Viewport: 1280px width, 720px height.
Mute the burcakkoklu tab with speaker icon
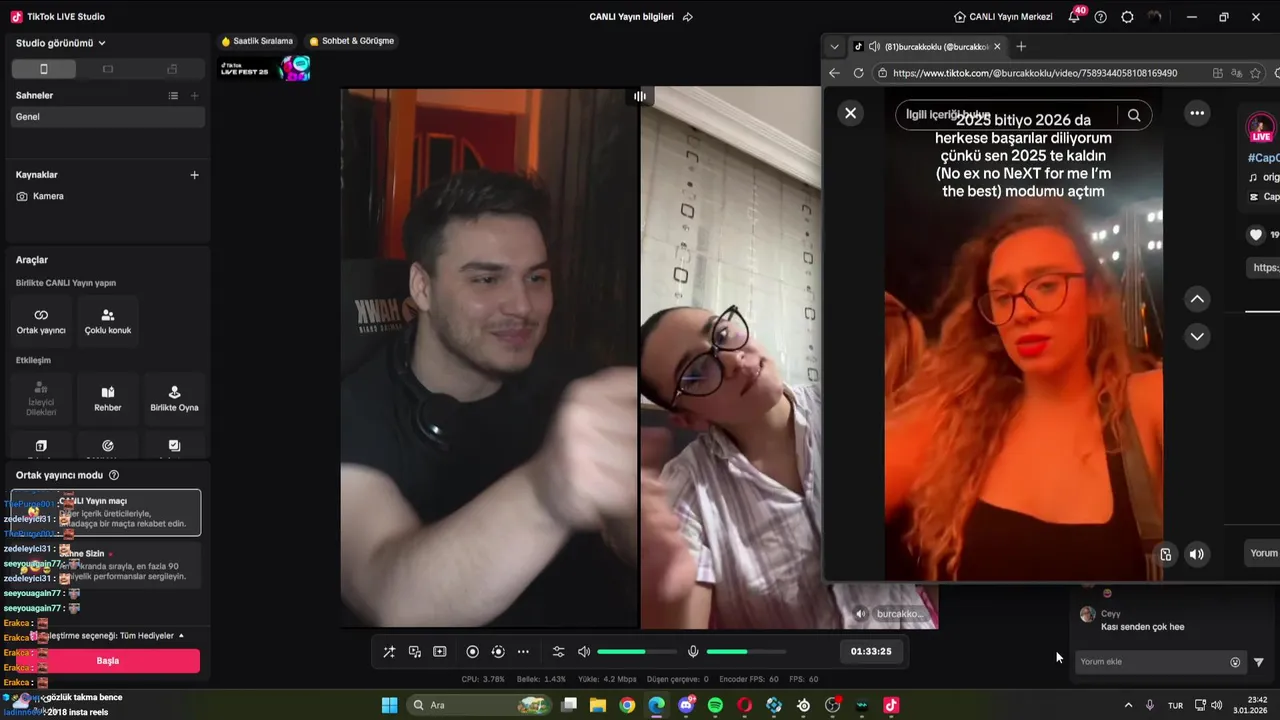tap(874, 47)
